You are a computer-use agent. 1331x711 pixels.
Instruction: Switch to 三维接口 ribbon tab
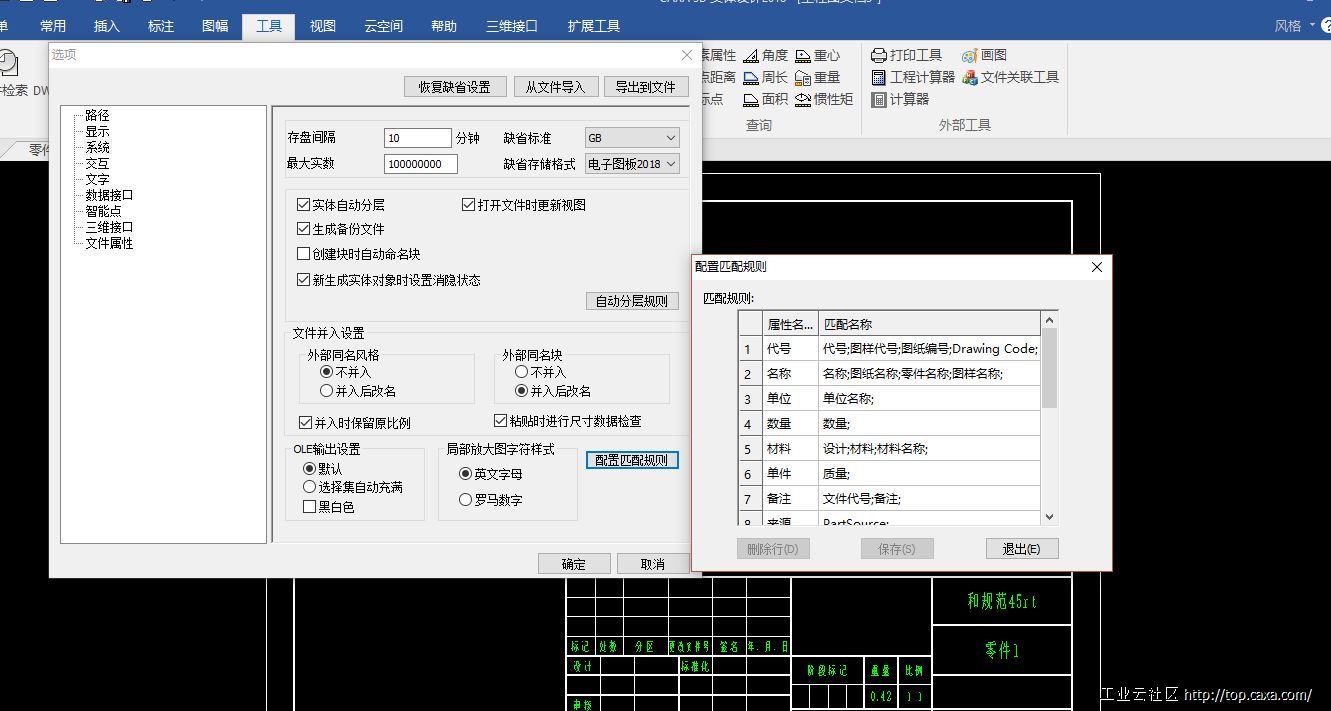pos(512,26)
